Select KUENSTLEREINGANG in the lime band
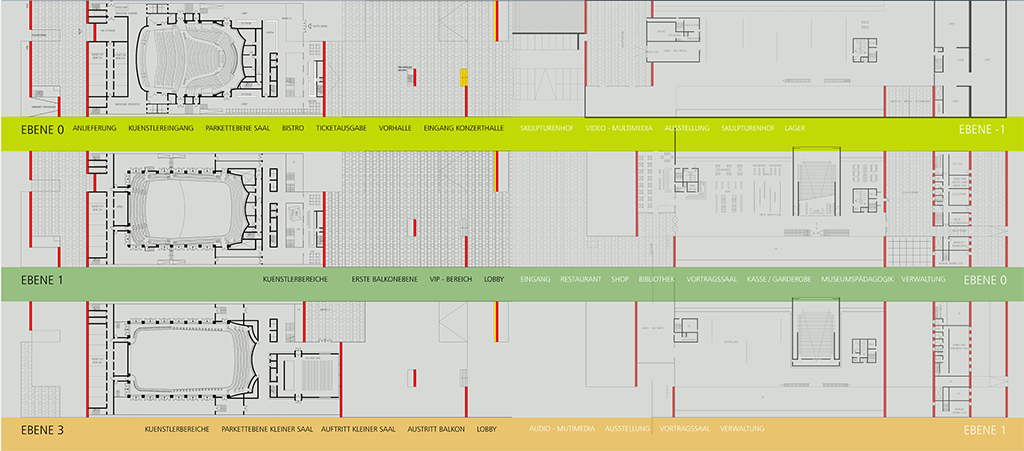 pyautogui.click(x=161, y=129)
